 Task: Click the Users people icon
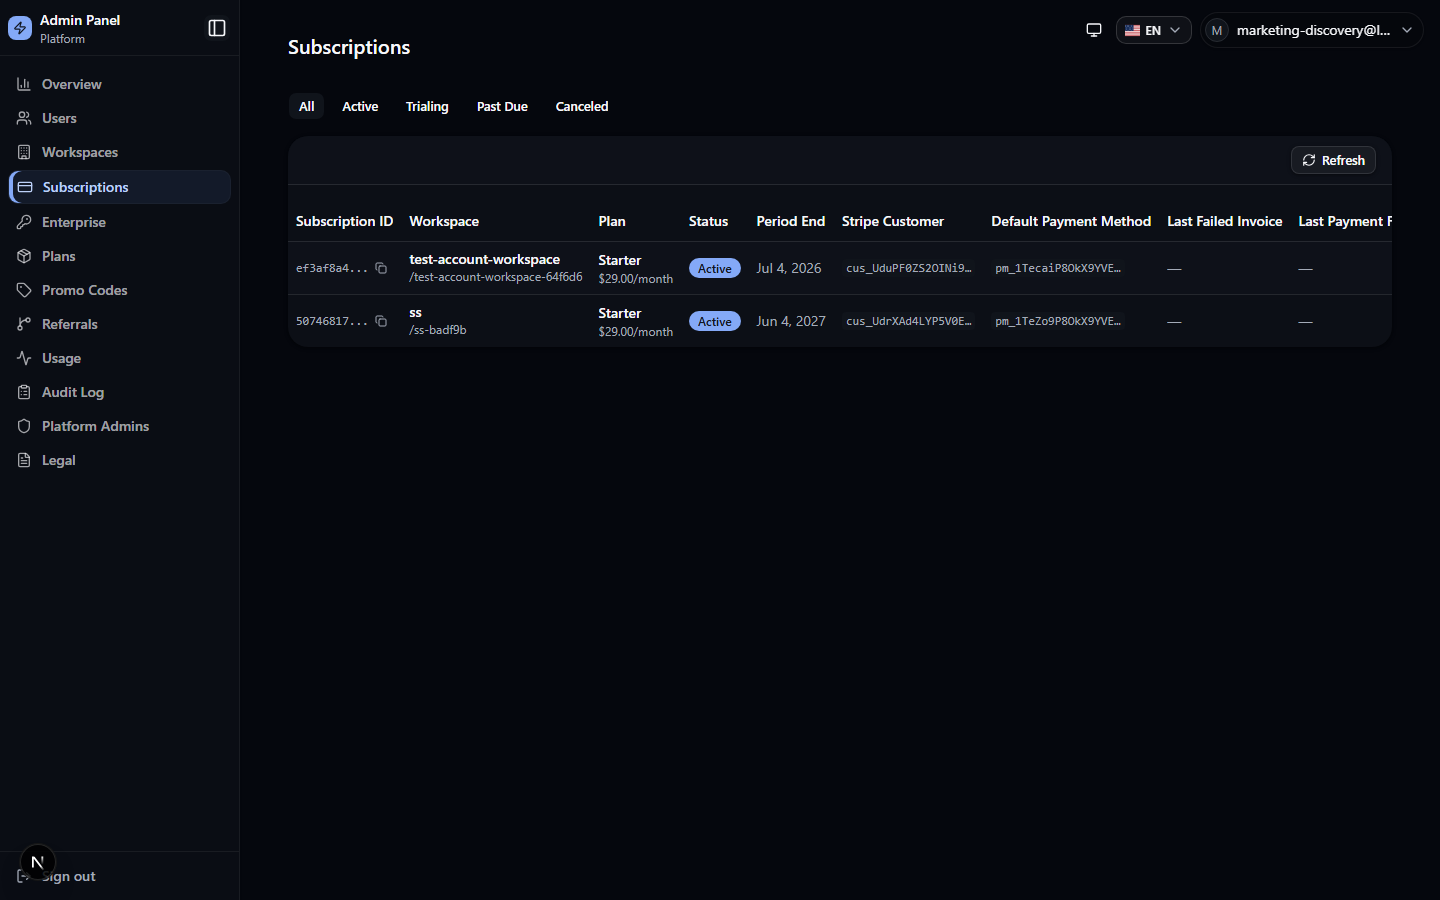pyautogui.click(x=24, y=118)
